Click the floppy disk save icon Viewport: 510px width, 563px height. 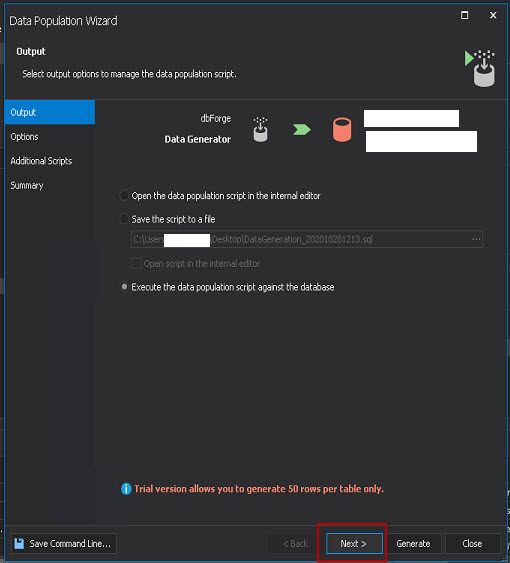(x=19, y=543)
